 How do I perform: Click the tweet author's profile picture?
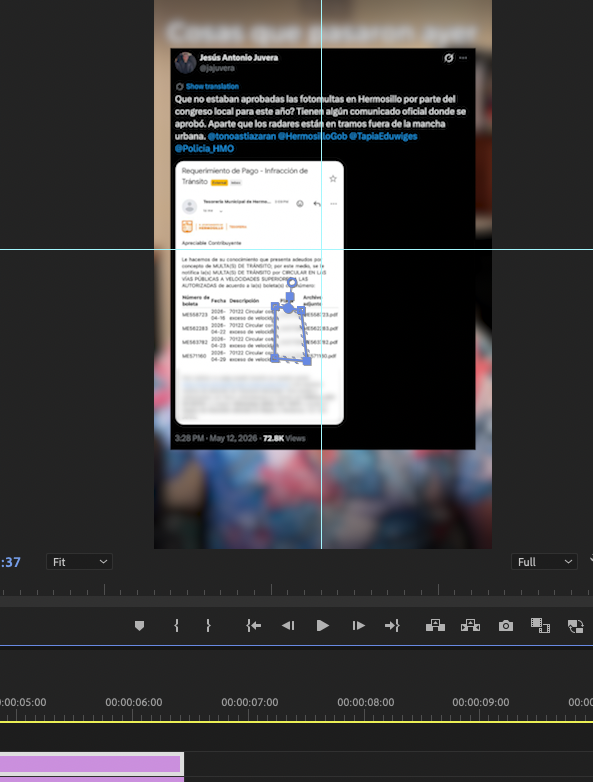pyautogui.click(x=185, y=62)
